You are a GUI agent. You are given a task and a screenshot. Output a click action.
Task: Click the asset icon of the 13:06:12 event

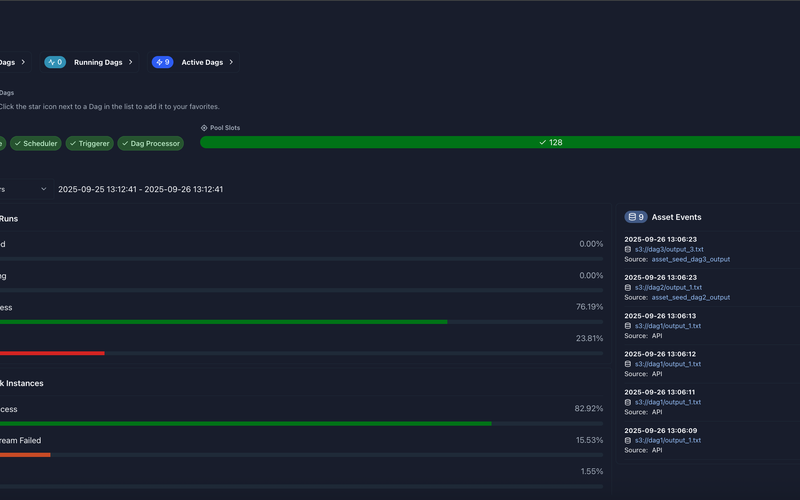[628, 364]
